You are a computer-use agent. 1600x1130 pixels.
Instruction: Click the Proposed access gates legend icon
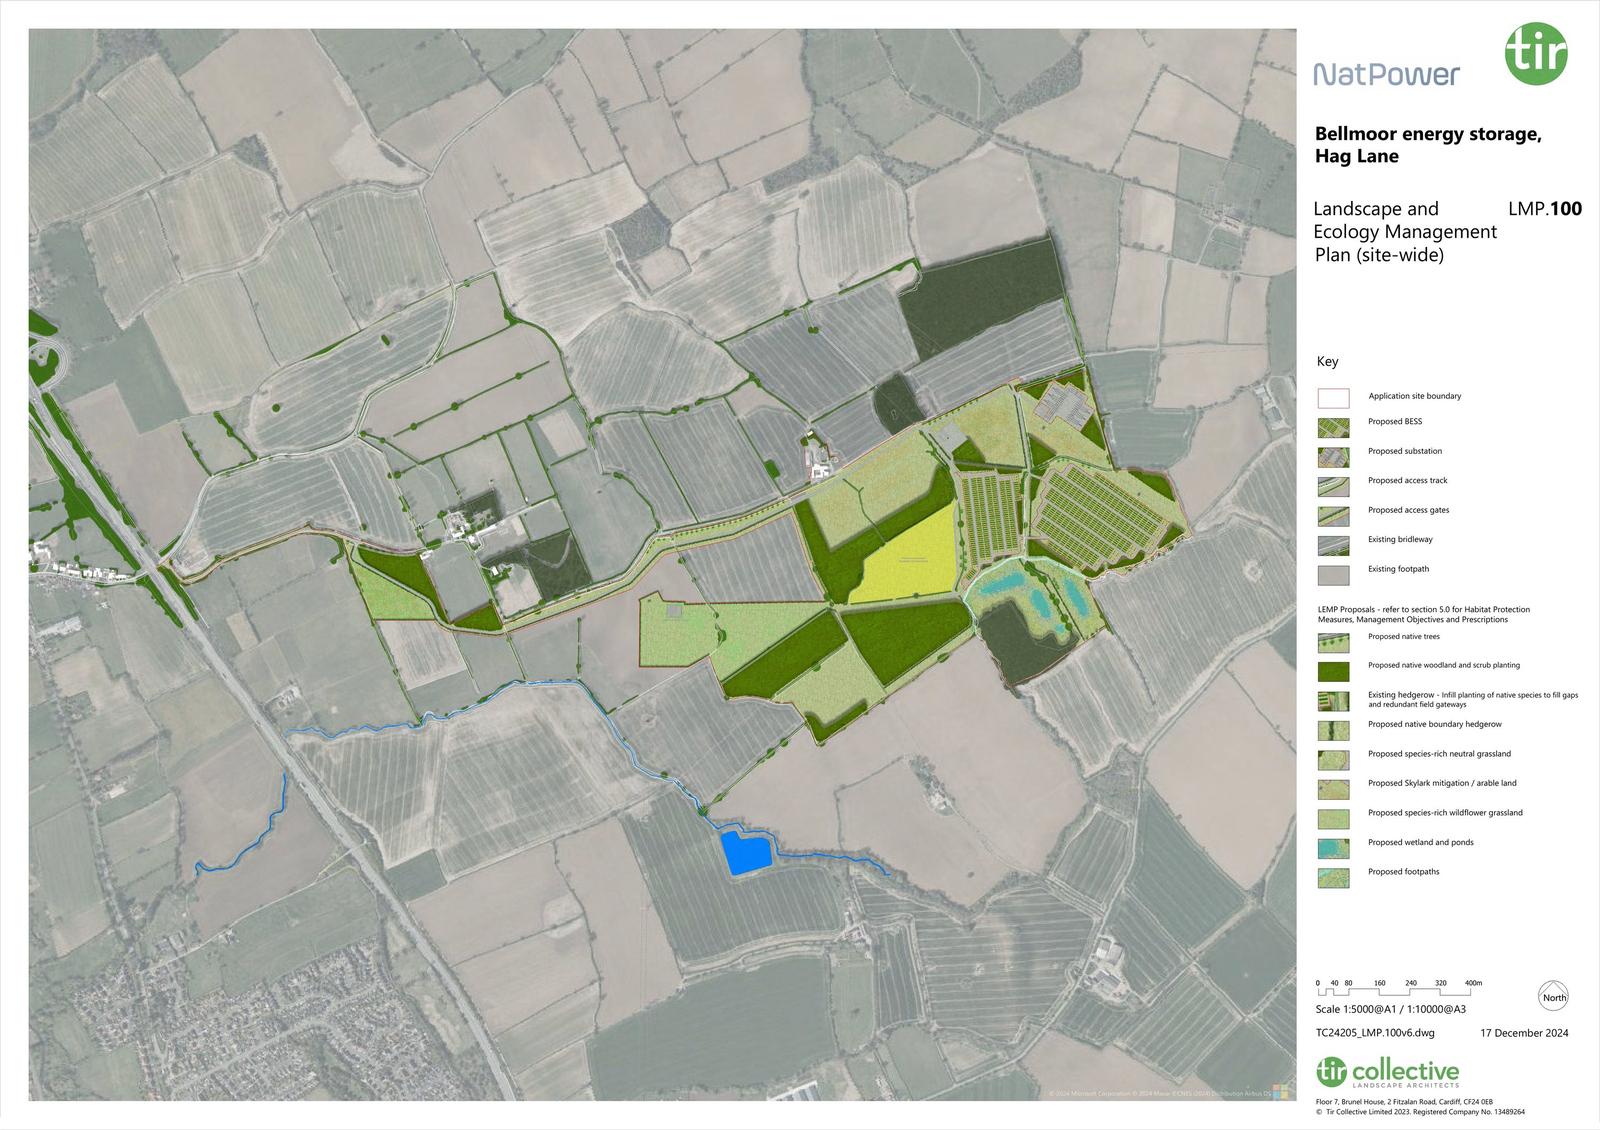pyautogui.click(x=1333, y=516)
